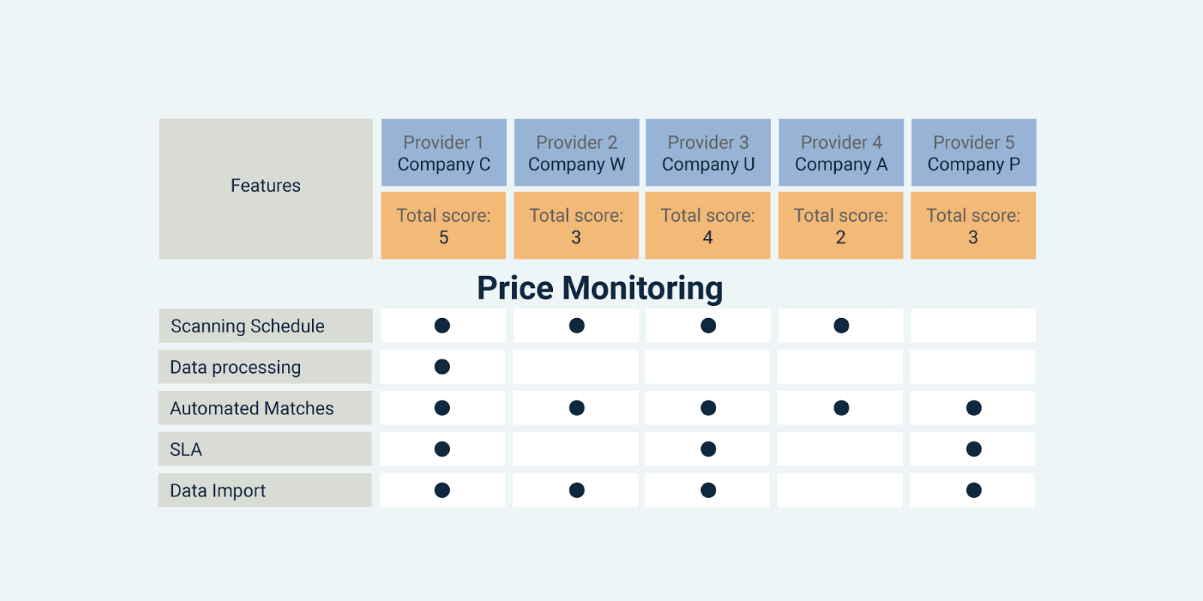Click the Automated Matches dot for Provider 5

(973, 408)
